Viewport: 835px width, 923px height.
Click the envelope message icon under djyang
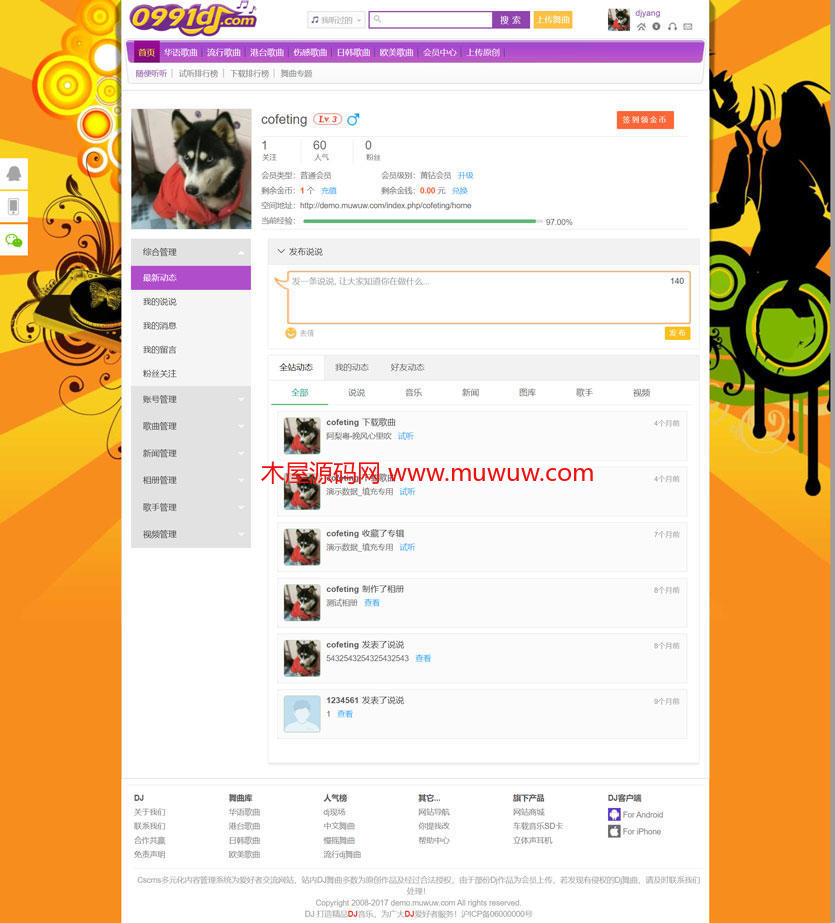[x=687, y=27]
